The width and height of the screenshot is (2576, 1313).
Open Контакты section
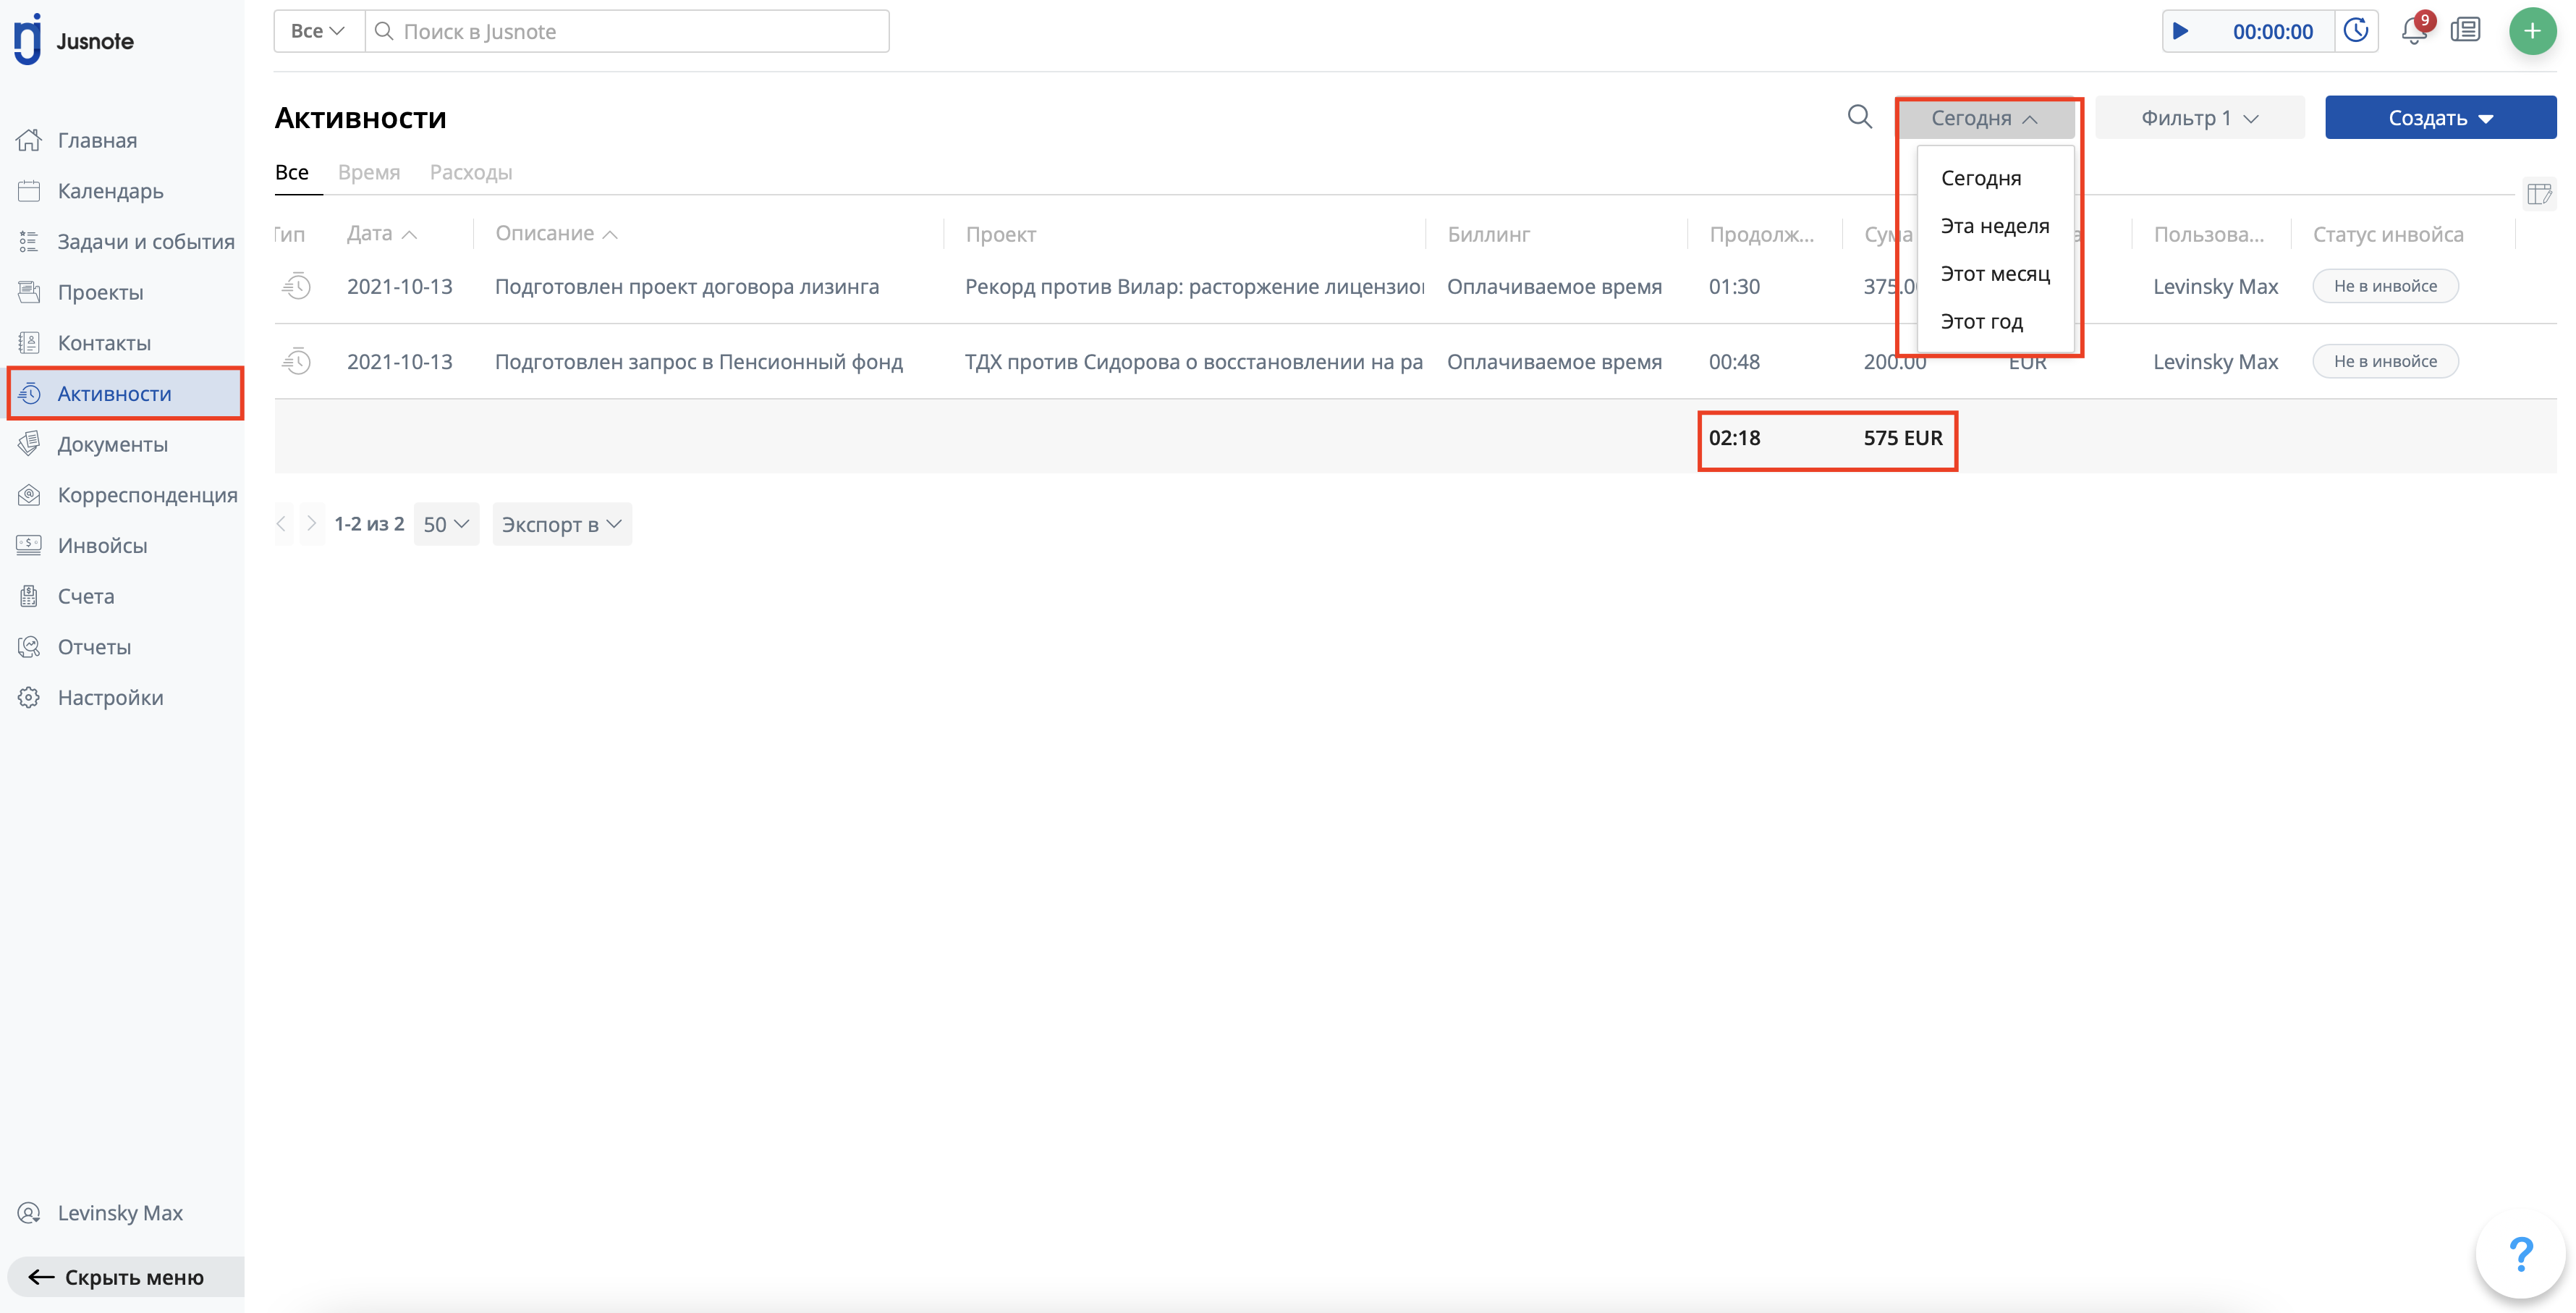[x=104, y=343]
